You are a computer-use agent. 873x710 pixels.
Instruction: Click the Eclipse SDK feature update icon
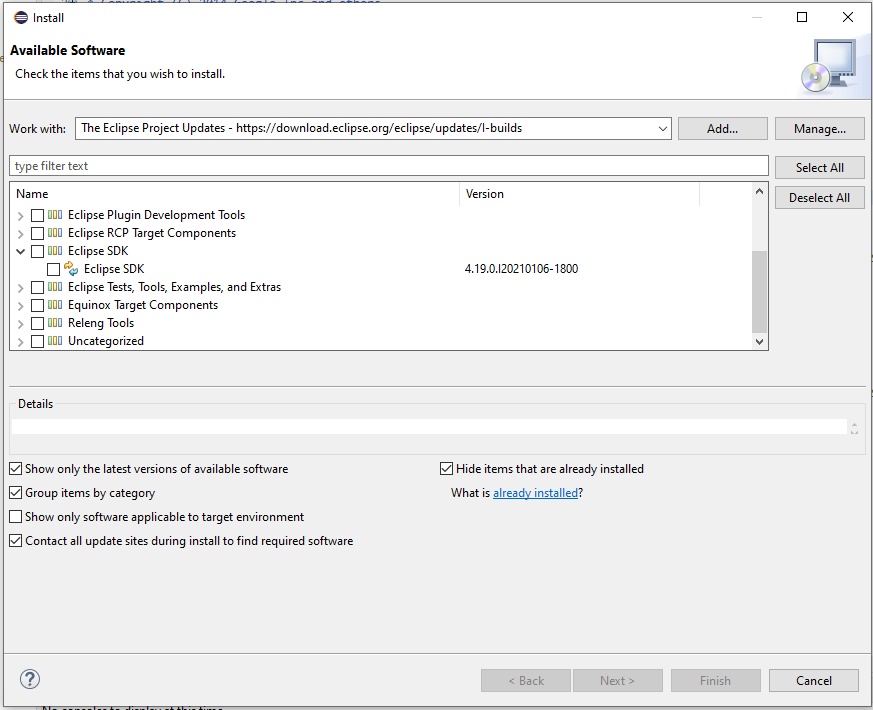click(x=71, y=268)
